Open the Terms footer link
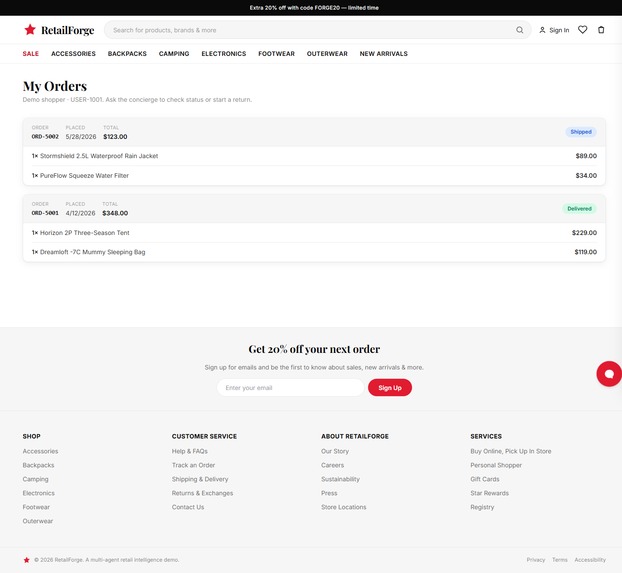The image size is (622, 573). pos(559,560)
